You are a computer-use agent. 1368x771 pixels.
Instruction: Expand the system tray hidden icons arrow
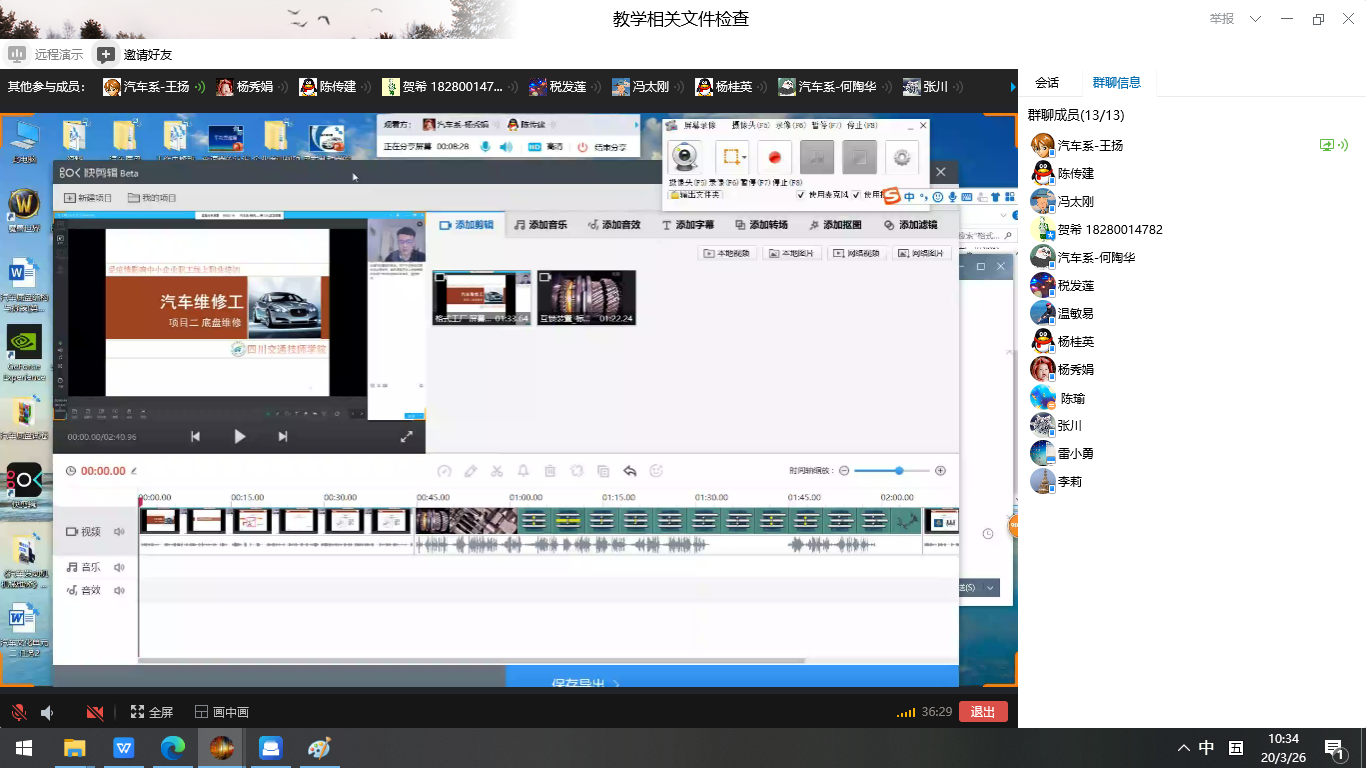point(1183,748)
